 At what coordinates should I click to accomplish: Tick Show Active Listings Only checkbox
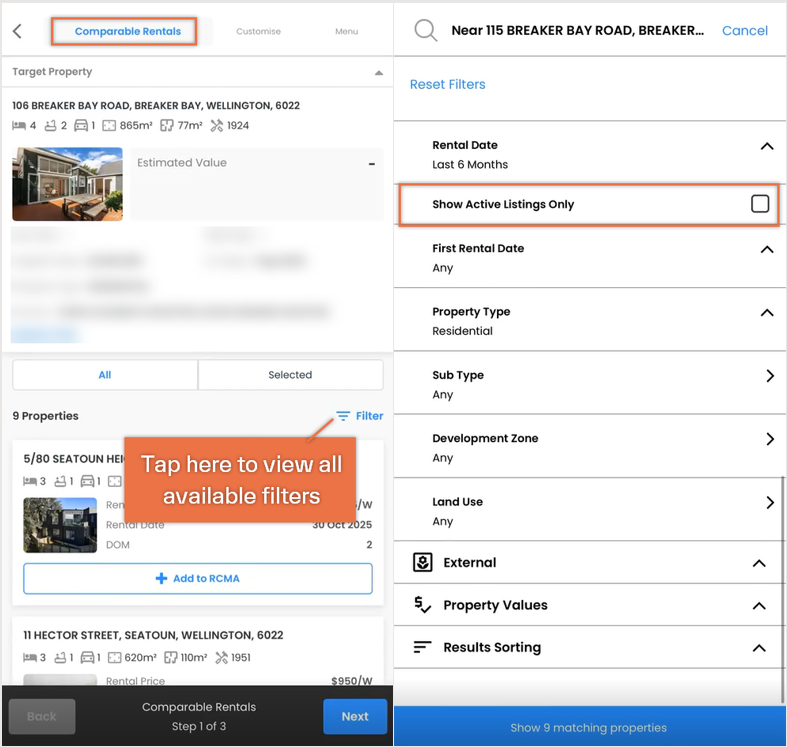pos(760,204)
